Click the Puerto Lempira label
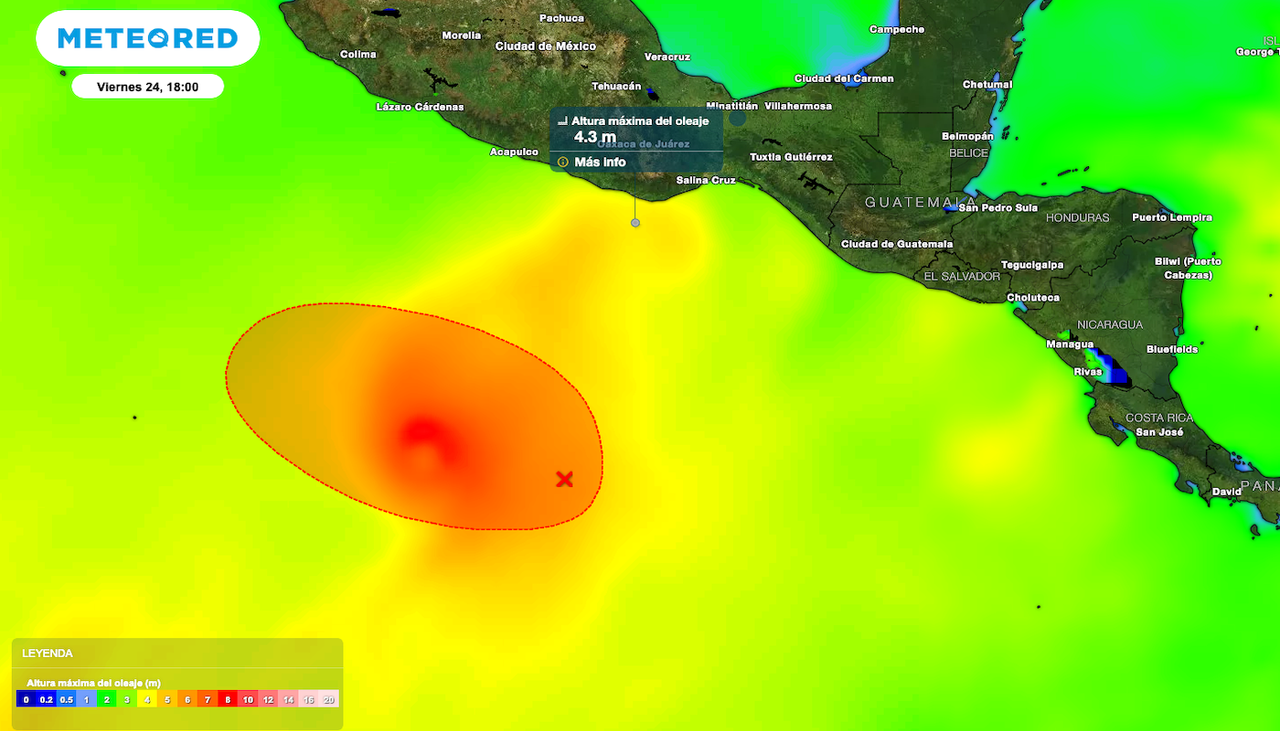The width and height of the screenshot is (1280, 731). coord(1172,217)
